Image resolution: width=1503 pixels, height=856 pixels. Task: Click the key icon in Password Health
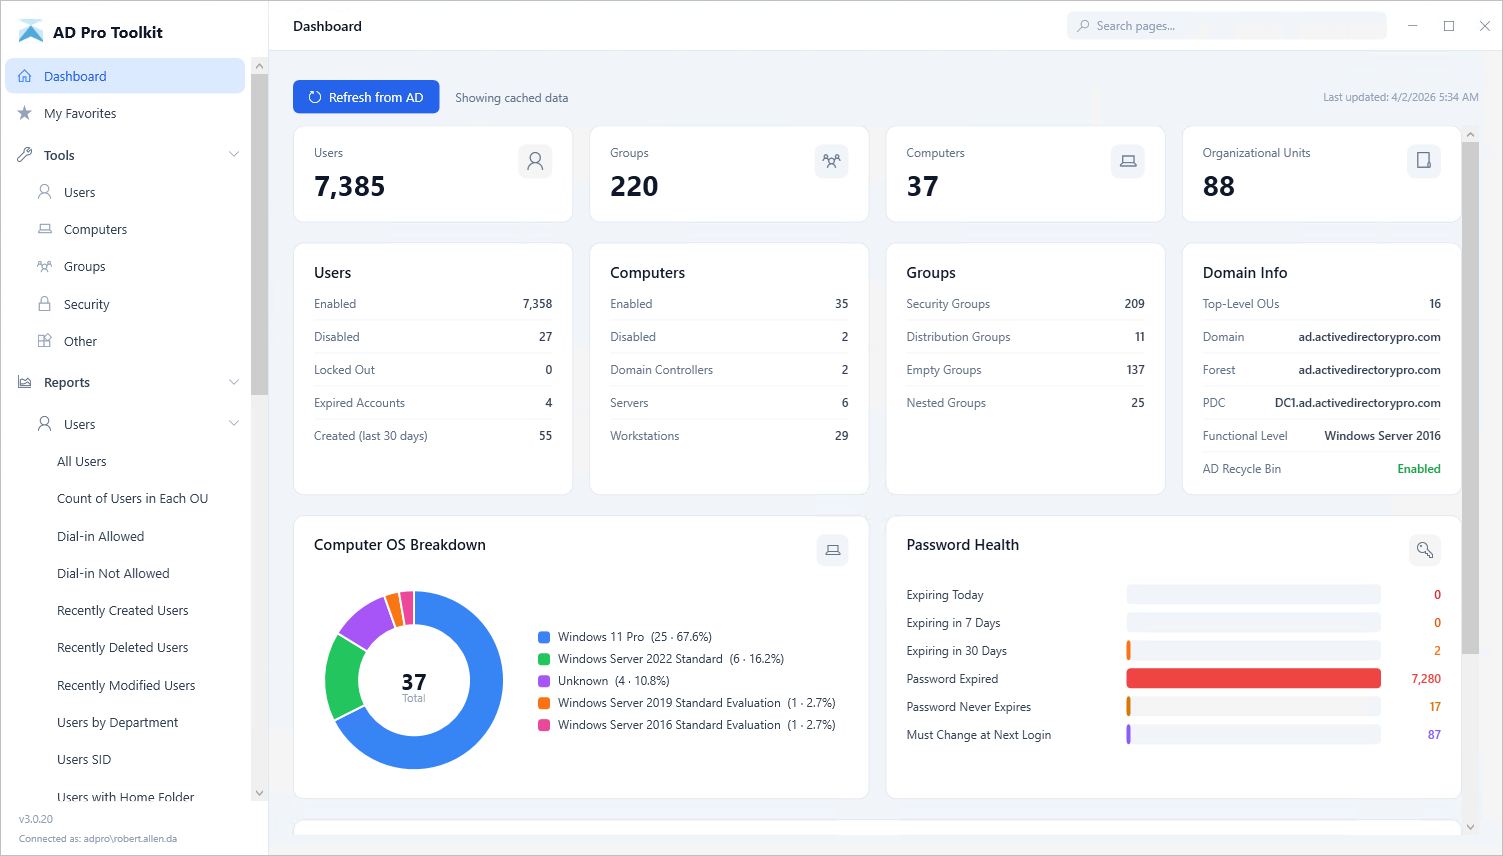[1425, 550]
